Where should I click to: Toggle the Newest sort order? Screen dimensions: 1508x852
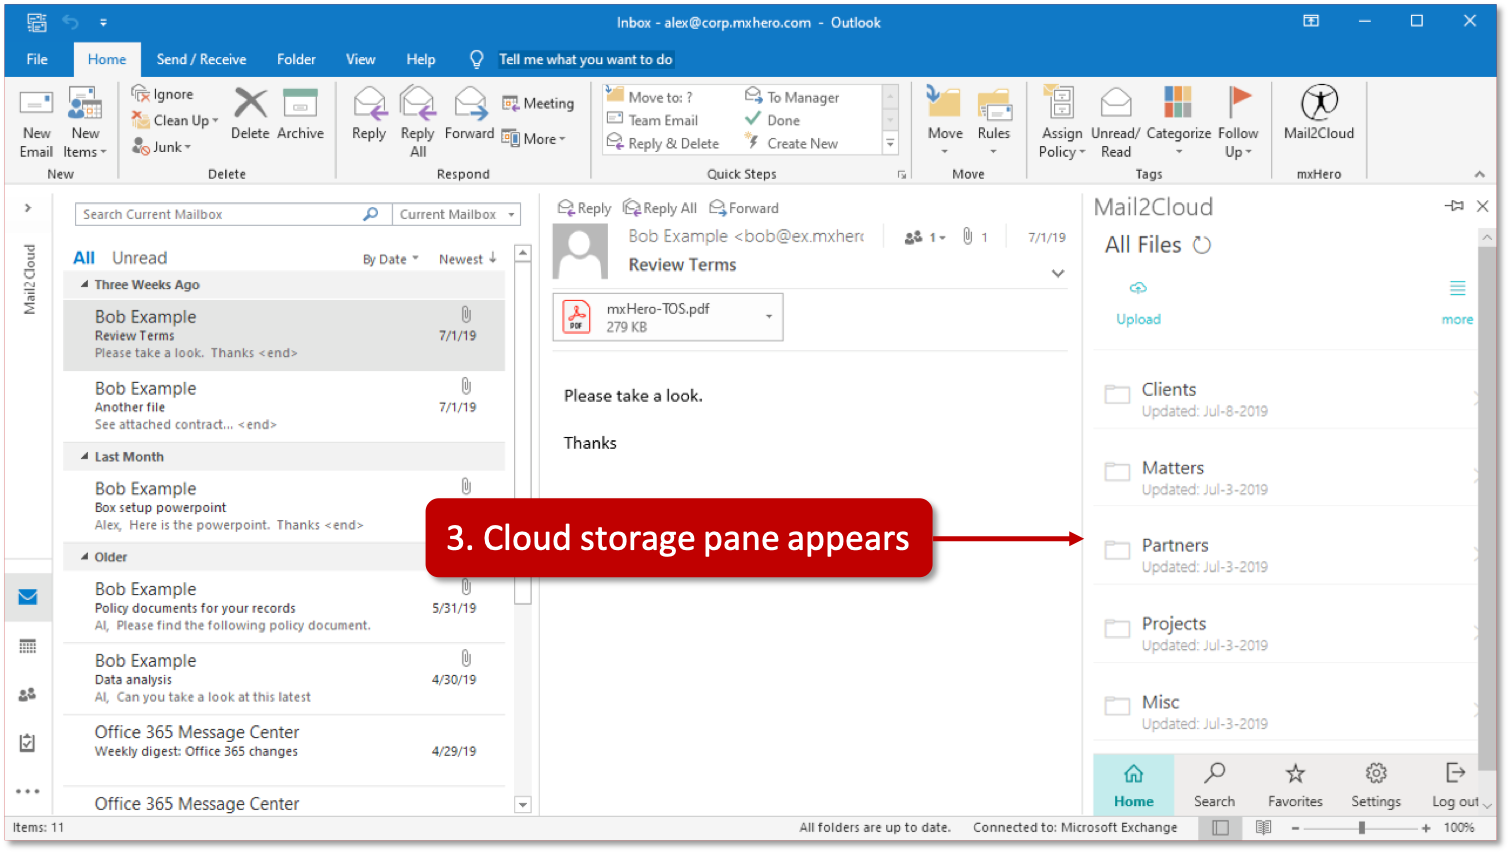point(468,259)
